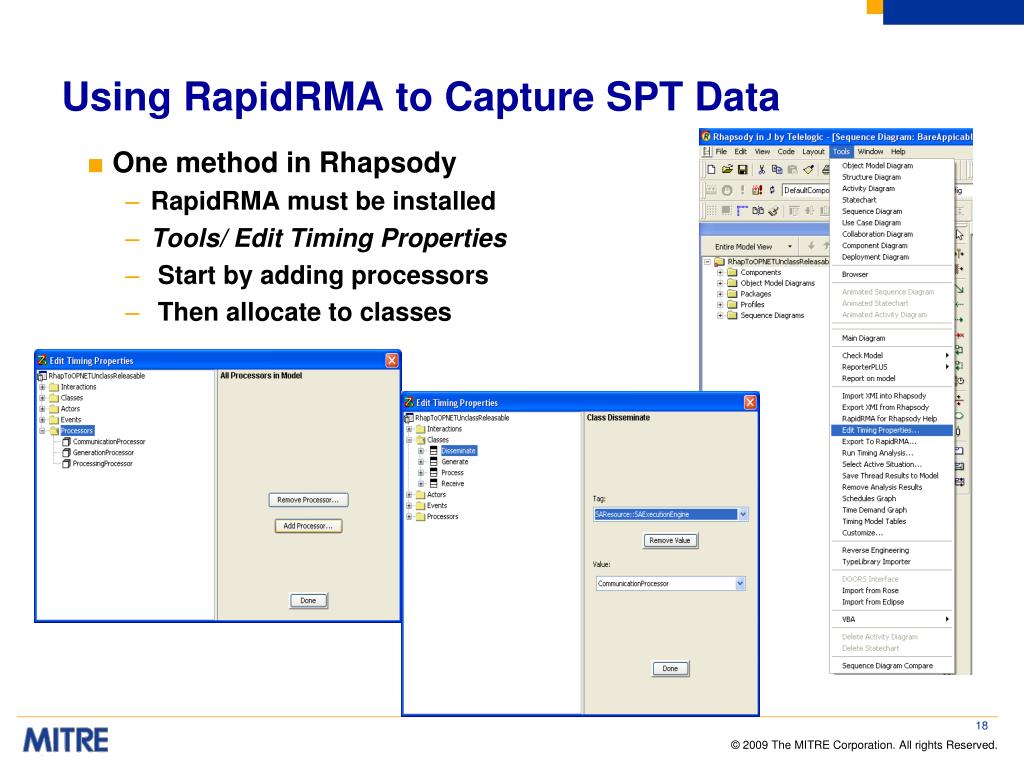Select the Process class in the right dialog tree
1024x768 pixels.
click(x=452, y=473)
